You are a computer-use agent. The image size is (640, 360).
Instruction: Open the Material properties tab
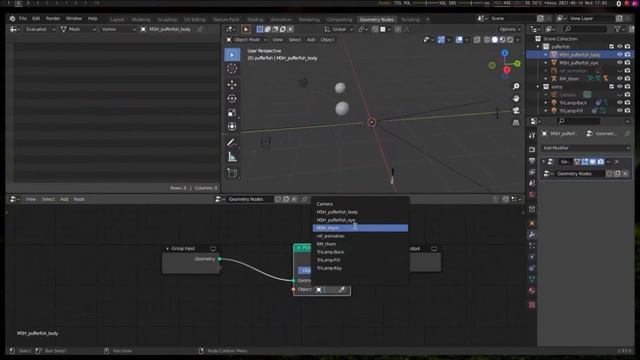[532, 291]
